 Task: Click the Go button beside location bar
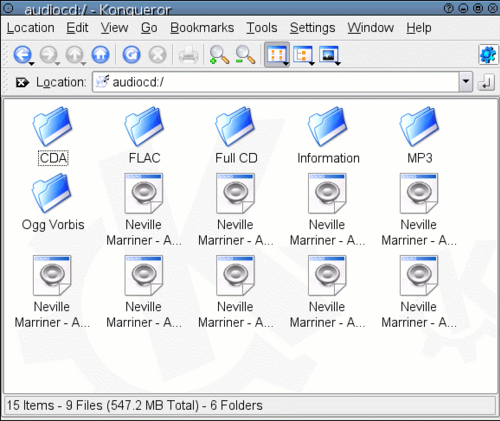click(x=486, y=82)
